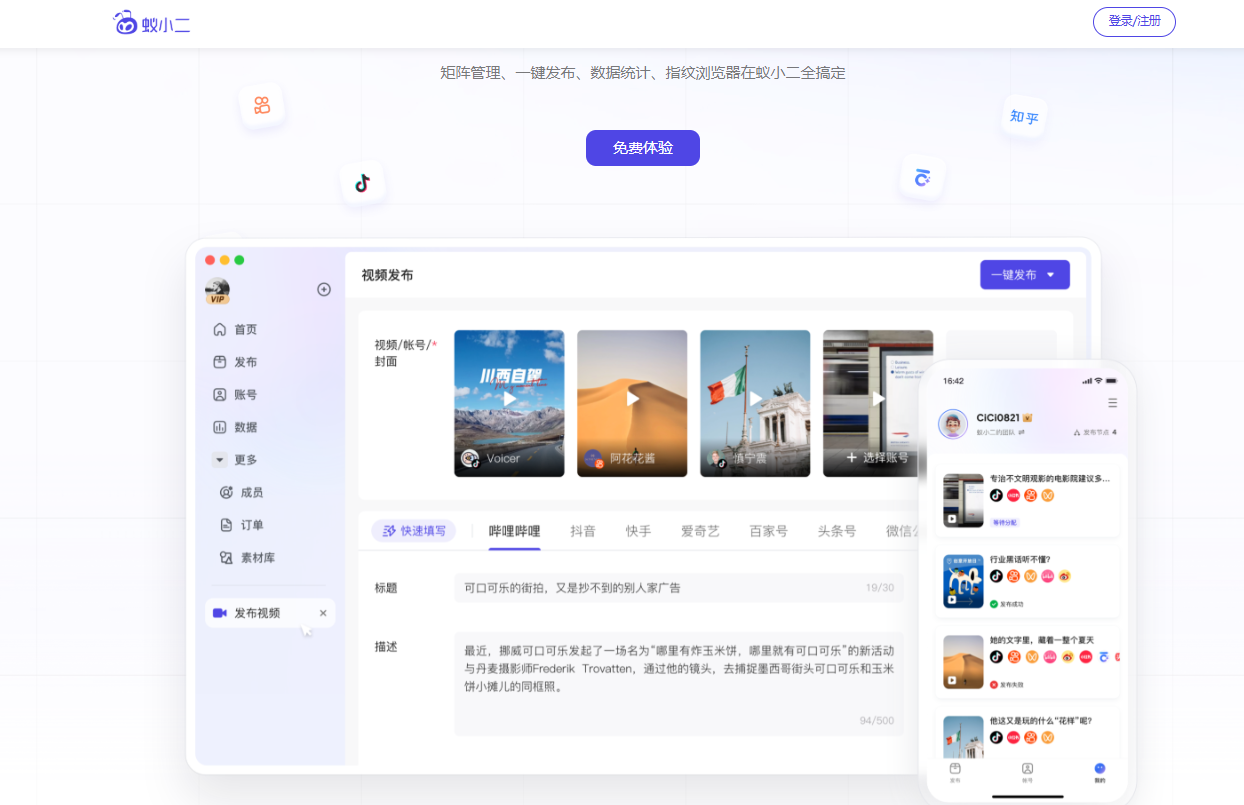This screenshot has height=805, width=1244.
Task: Collapse the 更多 sidebar section
Action: pyautogui.click(x=219, y=460)
